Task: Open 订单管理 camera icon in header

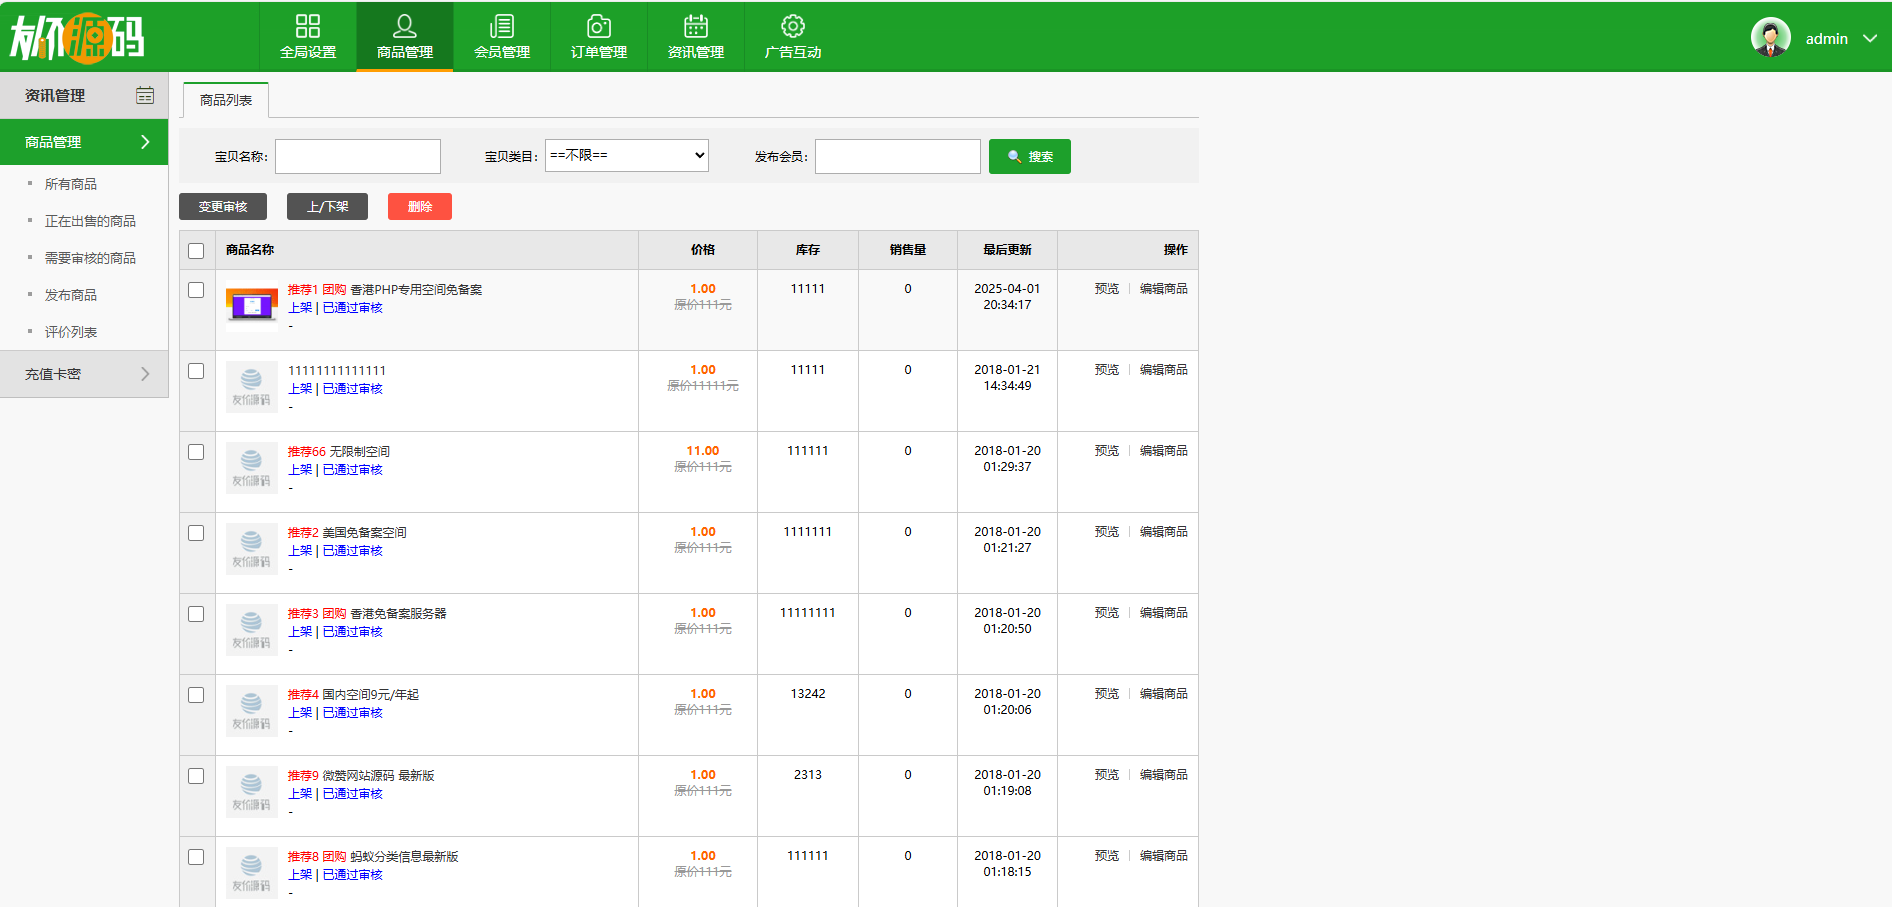Action: [x=599, y=26]
